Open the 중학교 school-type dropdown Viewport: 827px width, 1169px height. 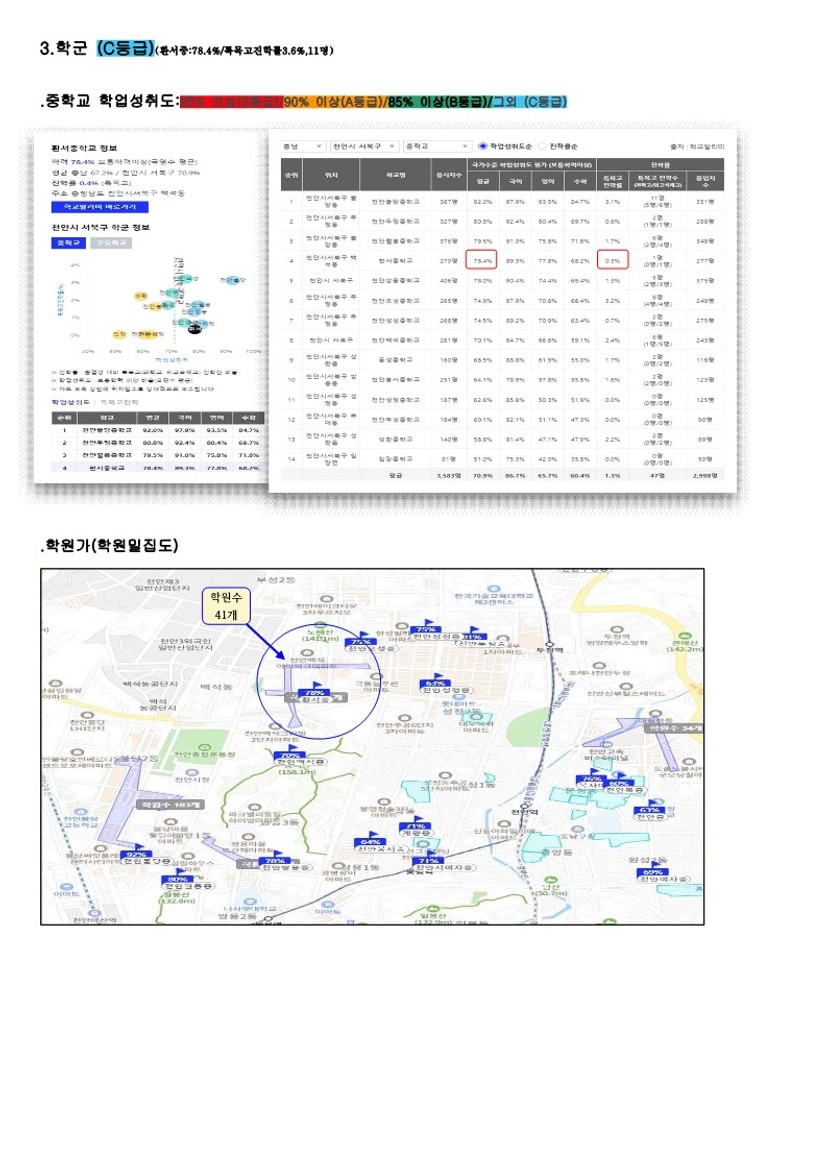click(437, 146)
